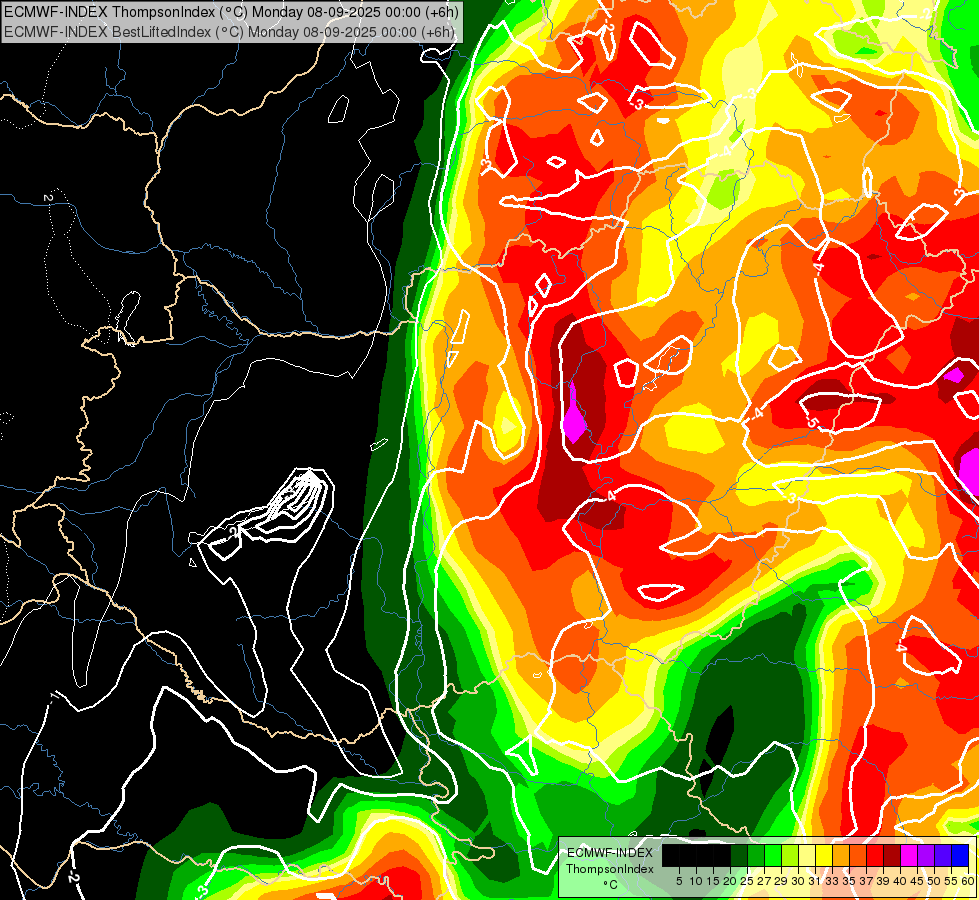Select the yellow-green legend swatch (29-30)
This screenshot has height=900, width=979.
790,856
